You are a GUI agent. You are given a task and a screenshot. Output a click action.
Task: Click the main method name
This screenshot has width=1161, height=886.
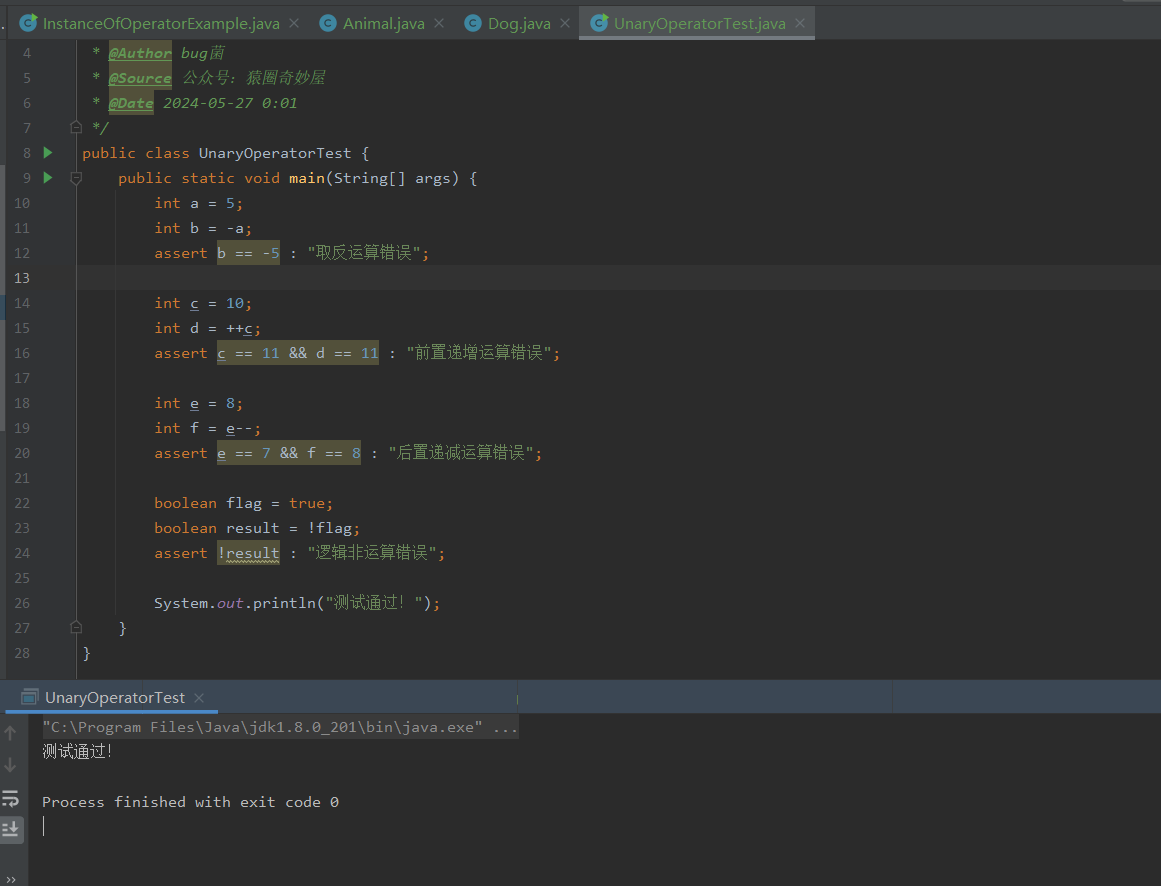click(x=307, y=178)
